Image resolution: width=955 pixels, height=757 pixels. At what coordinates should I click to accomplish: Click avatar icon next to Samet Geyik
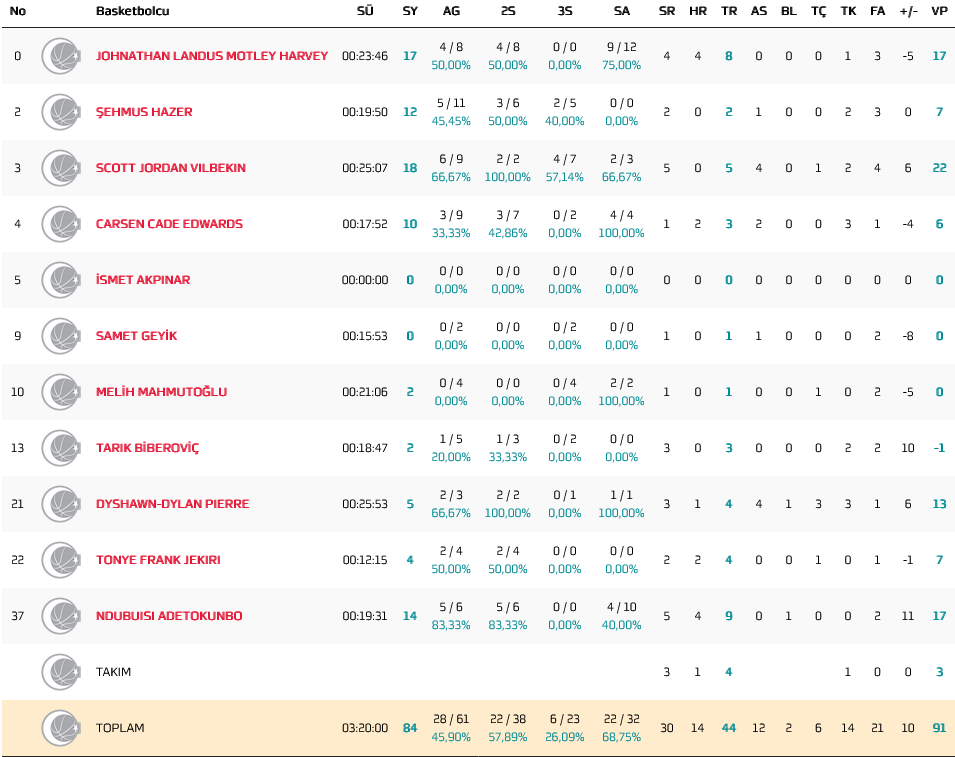[61, 336]
